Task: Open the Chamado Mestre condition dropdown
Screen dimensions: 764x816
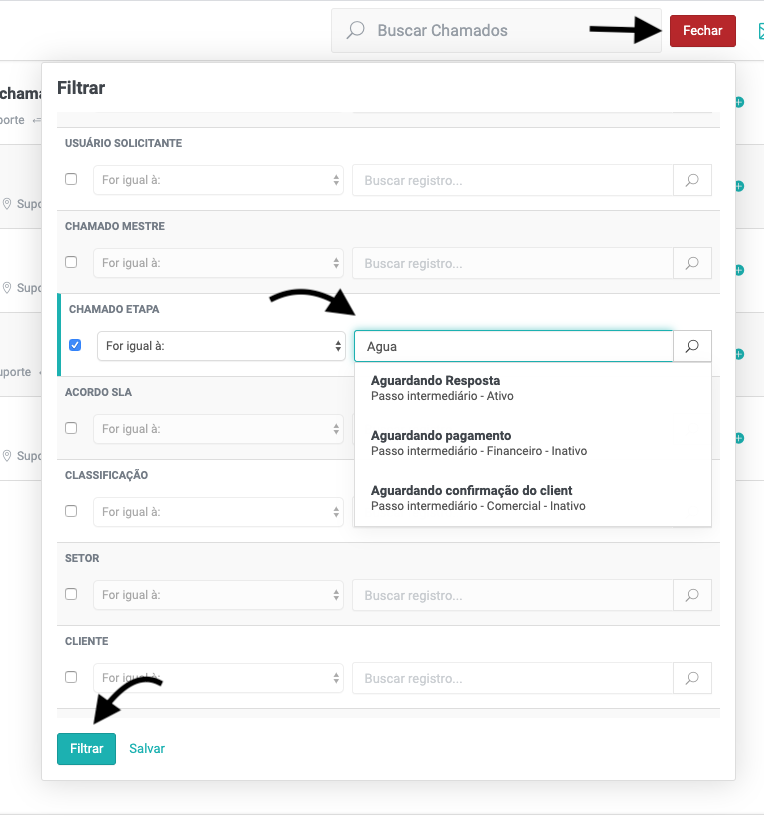Action: pos(218,263)
